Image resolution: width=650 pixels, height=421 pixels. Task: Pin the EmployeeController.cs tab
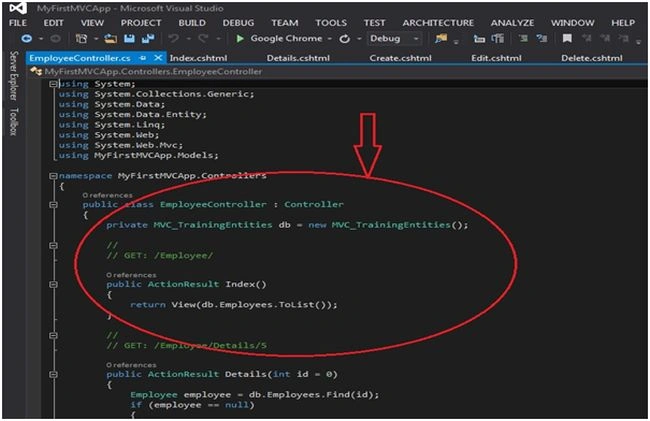[x=143, y=58]
